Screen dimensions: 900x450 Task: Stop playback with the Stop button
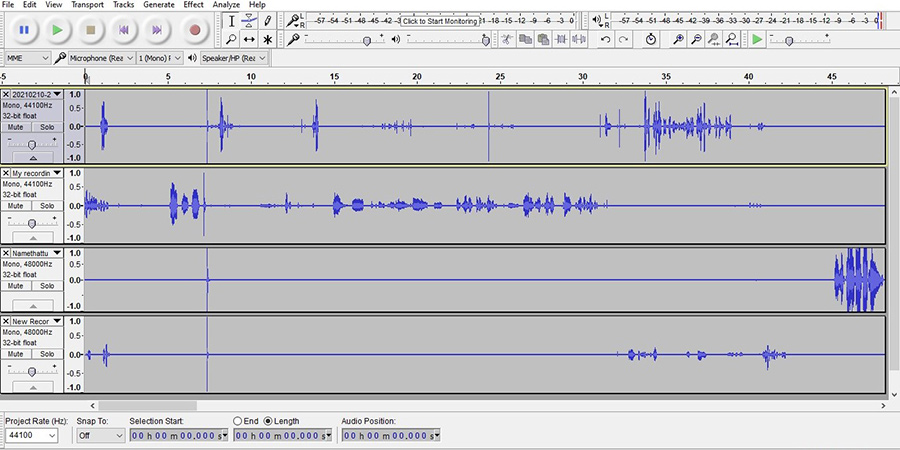click(91, 30)
